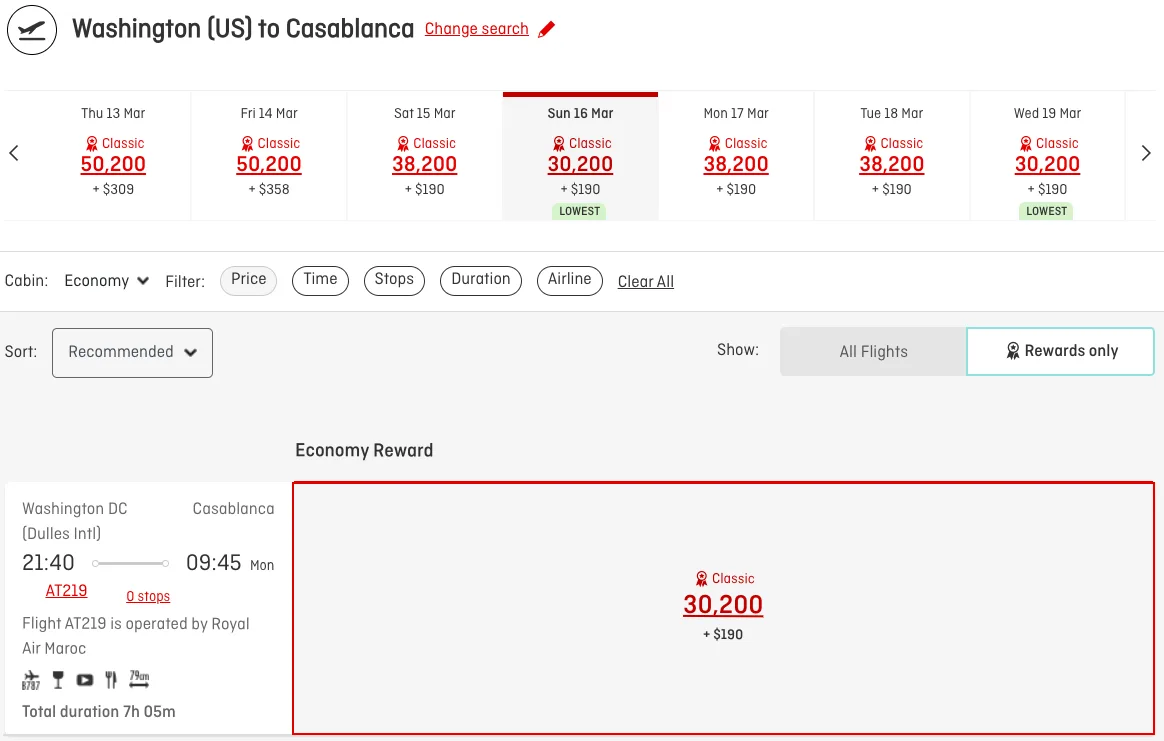Click the 30,200 points under Sun 16 Mar
This screenshot has width=1164, height=741.
[x=581, y=164]
